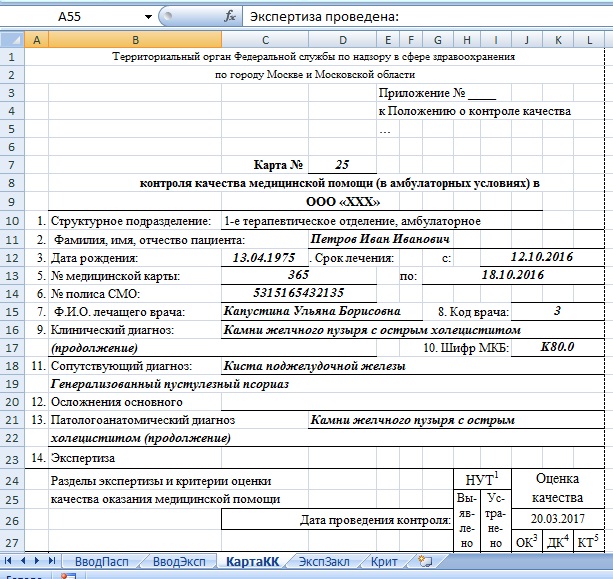
Task: Select doctor code cell with value 3
Action: [557, 311]
